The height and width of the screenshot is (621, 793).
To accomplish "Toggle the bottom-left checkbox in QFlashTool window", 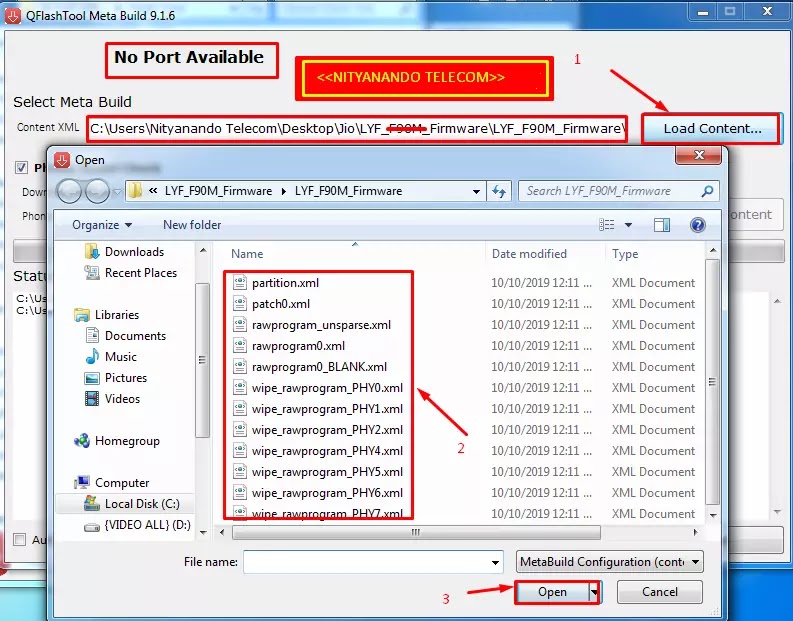I will point(20,540).
